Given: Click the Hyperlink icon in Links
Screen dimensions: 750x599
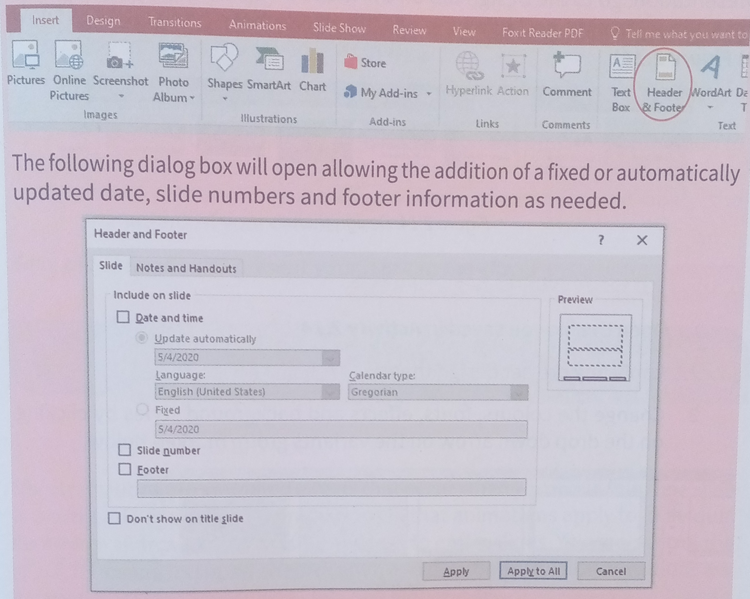Looking at the screenshot, I should [467, 64].
